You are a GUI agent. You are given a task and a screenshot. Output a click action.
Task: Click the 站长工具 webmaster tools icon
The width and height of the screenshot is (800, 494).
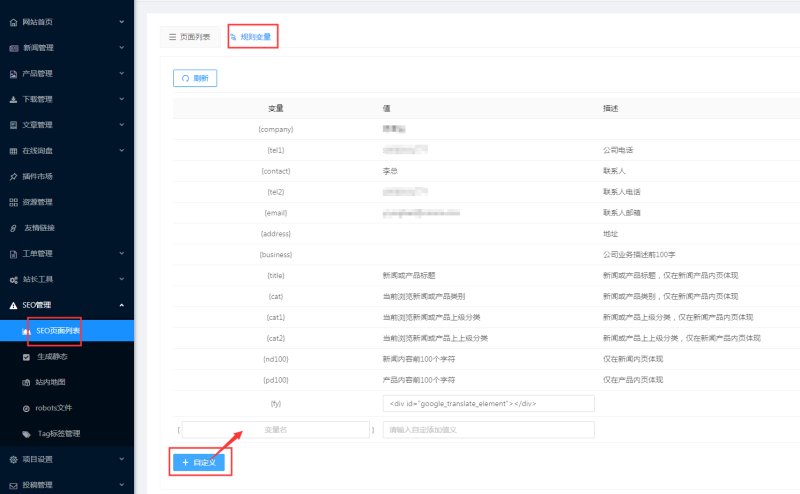click(13, 279)
